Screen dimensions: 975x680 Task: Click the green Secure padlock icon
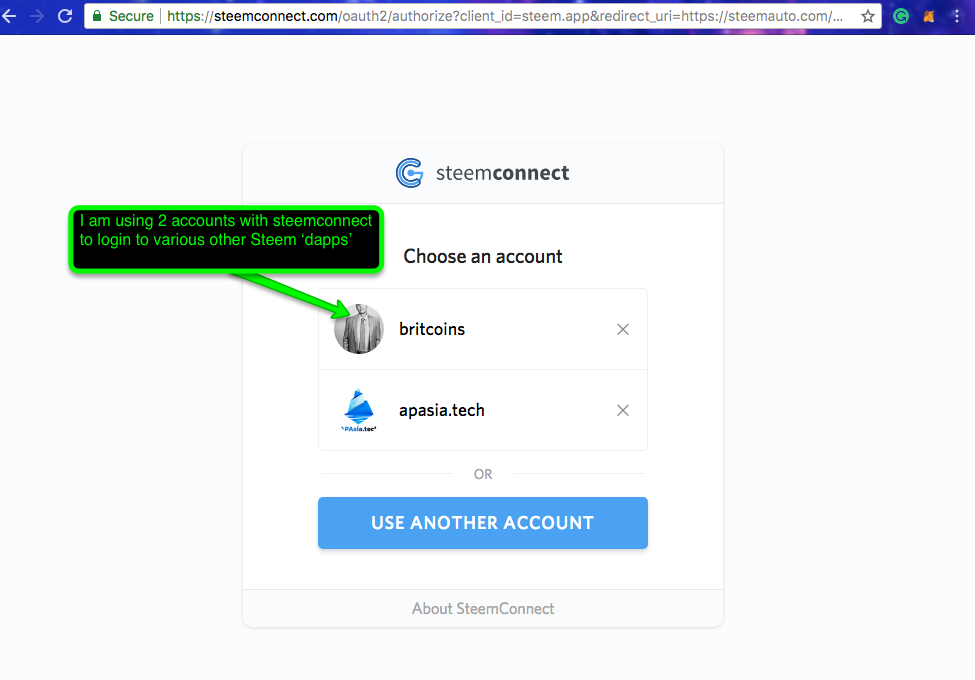tap(96, 16)
